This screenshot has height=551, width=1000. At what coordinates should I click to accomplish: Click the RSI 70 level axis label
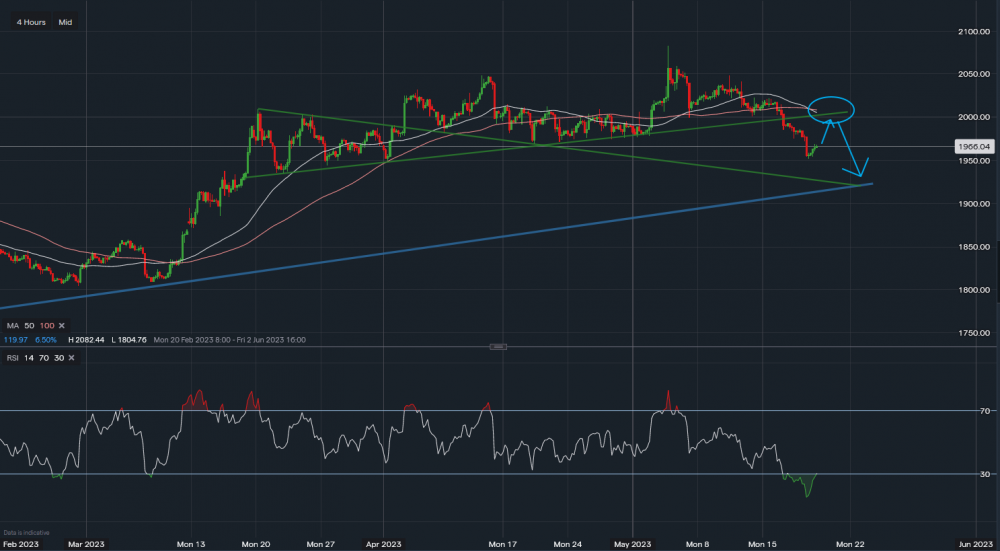click(984, 410)
